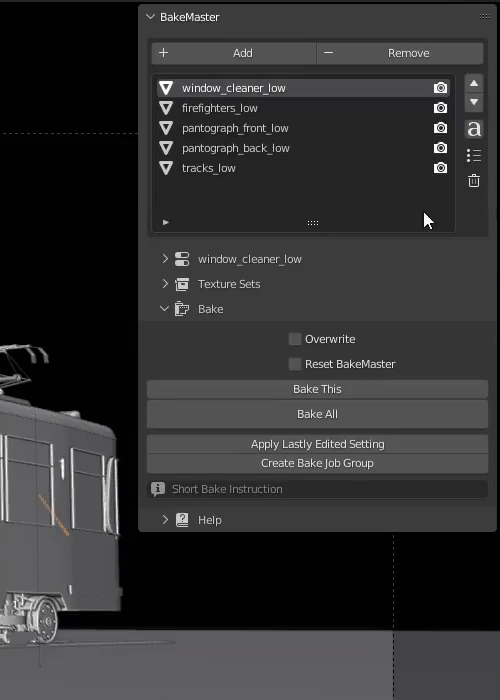This screenshot has width=500, height=700.
Task: Click the Texture Sets box icon
Action: 182,284
